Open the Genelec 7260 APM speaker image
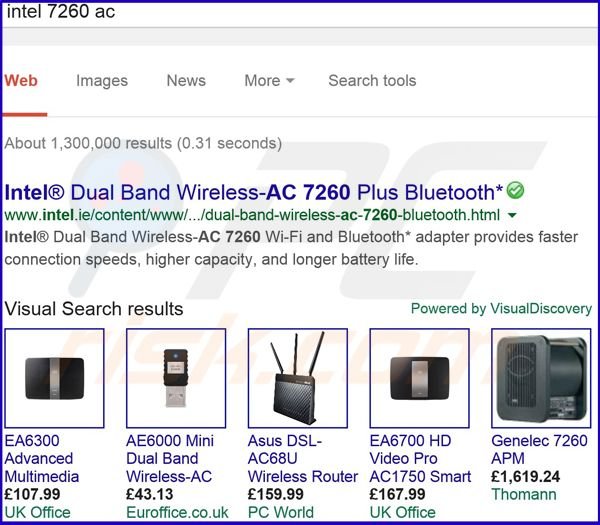Viewport: 600px width, 525px height. (x=541, y=378)
